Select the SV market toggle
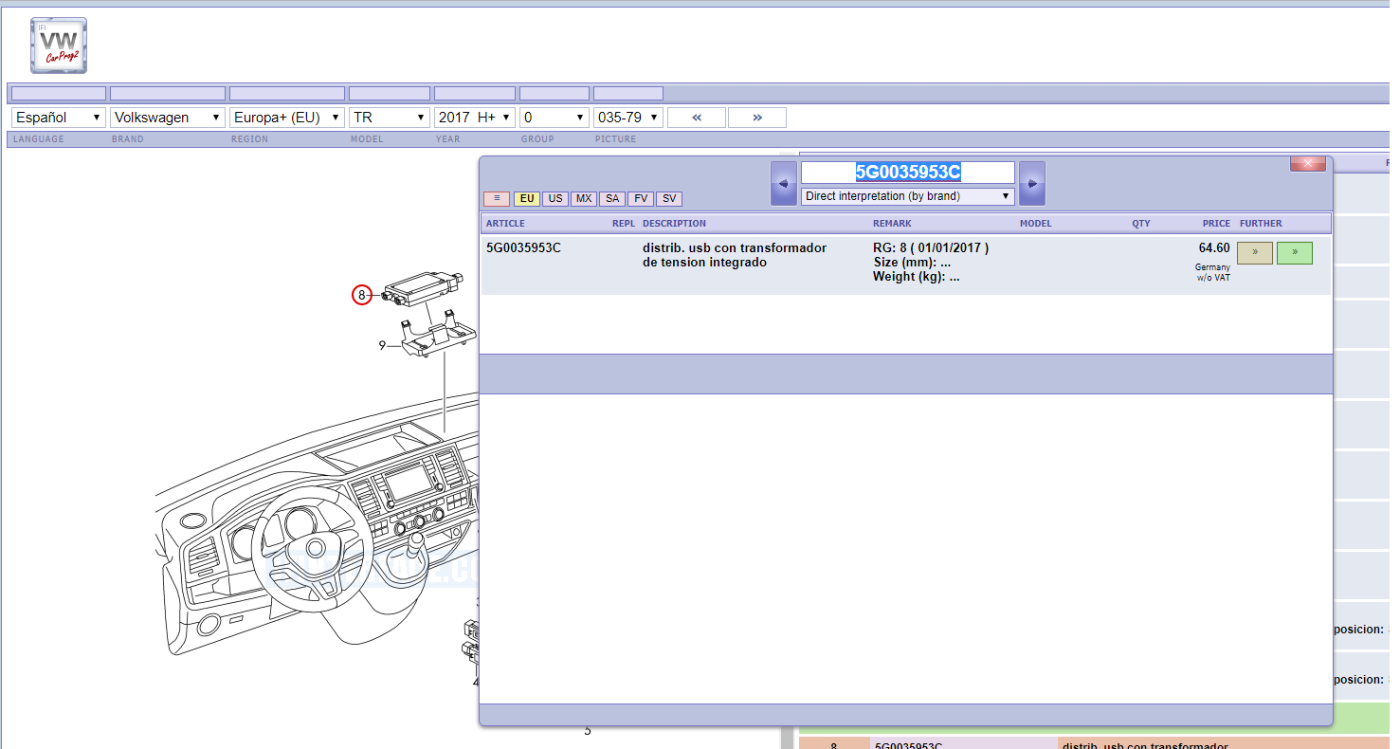Image resolution: width=1400 pixels, height=749 pixels. [x=669, y=199]
